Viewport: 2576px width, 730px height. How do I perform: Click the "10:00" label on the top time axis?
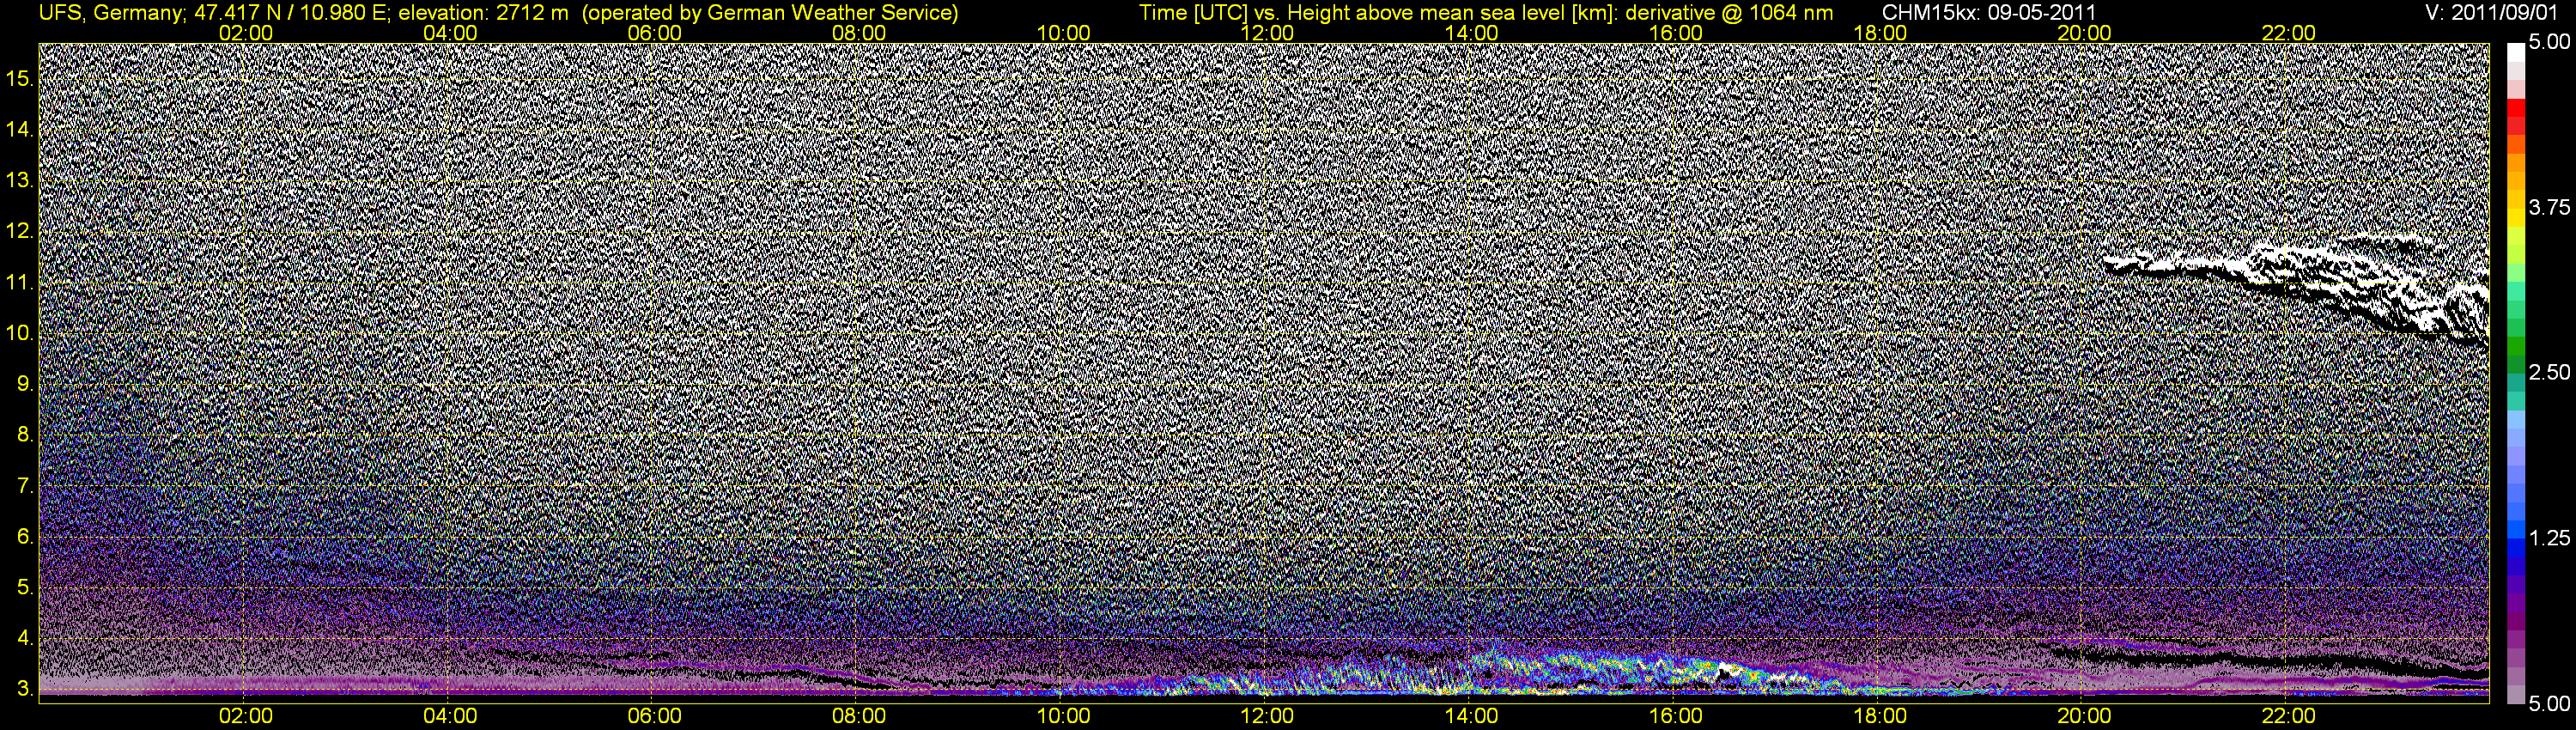click(1063, 33)
